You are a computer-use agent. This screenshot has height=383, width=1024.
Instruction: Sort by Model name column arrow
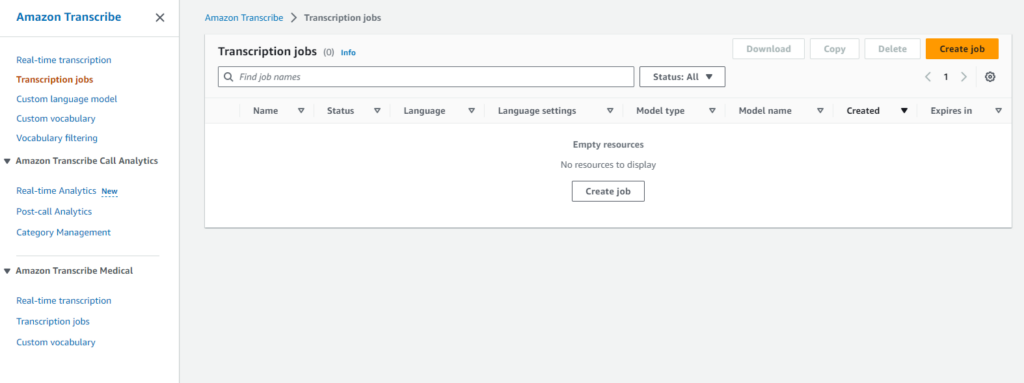pyautogui.click(x=820, y=111)
